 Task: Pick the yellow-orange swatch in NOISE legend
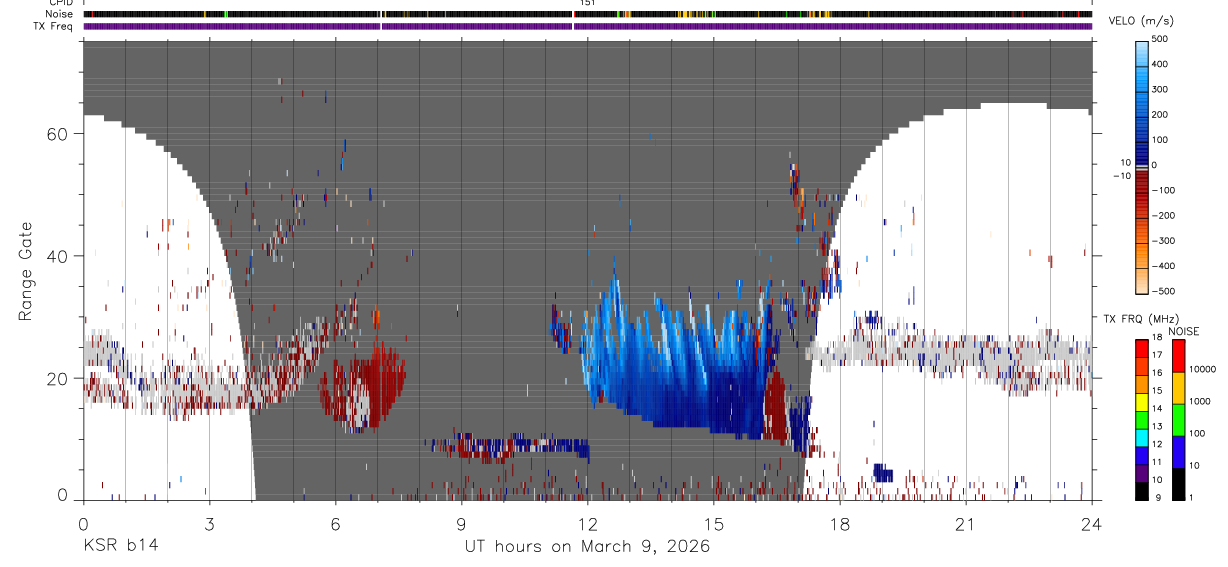click(1179, 388)
